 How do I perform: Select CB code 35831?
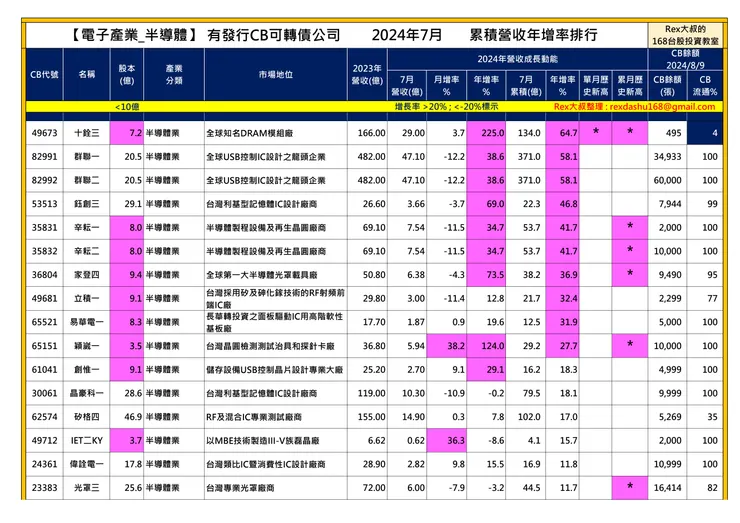coord(44,228)
